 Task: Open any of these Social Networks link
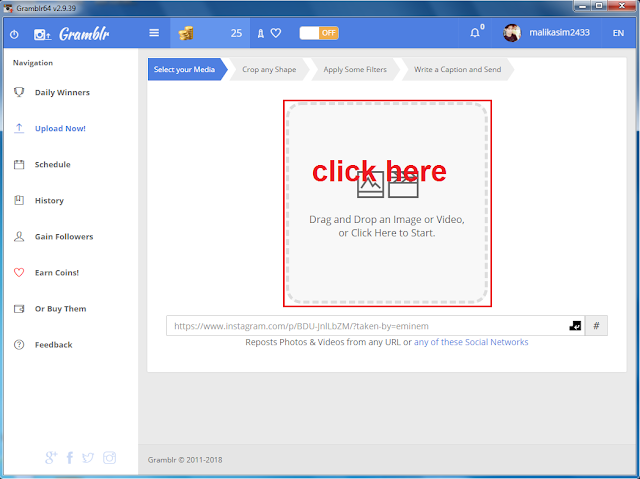point(471,342)
